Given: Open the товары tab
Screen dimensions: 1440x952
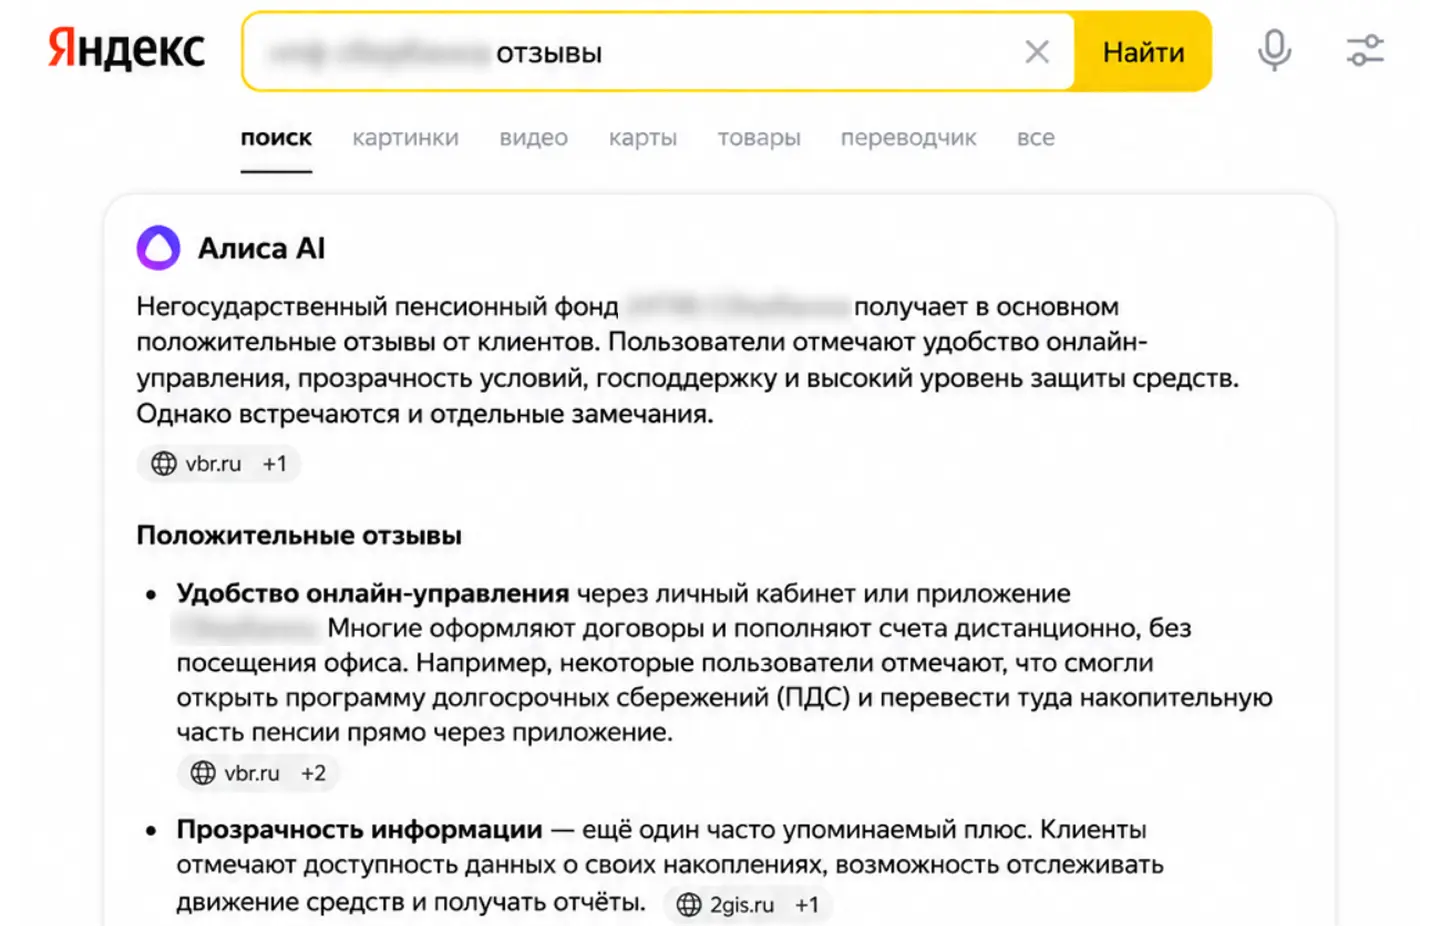Looking at the screenshot, I should [759, 138].
